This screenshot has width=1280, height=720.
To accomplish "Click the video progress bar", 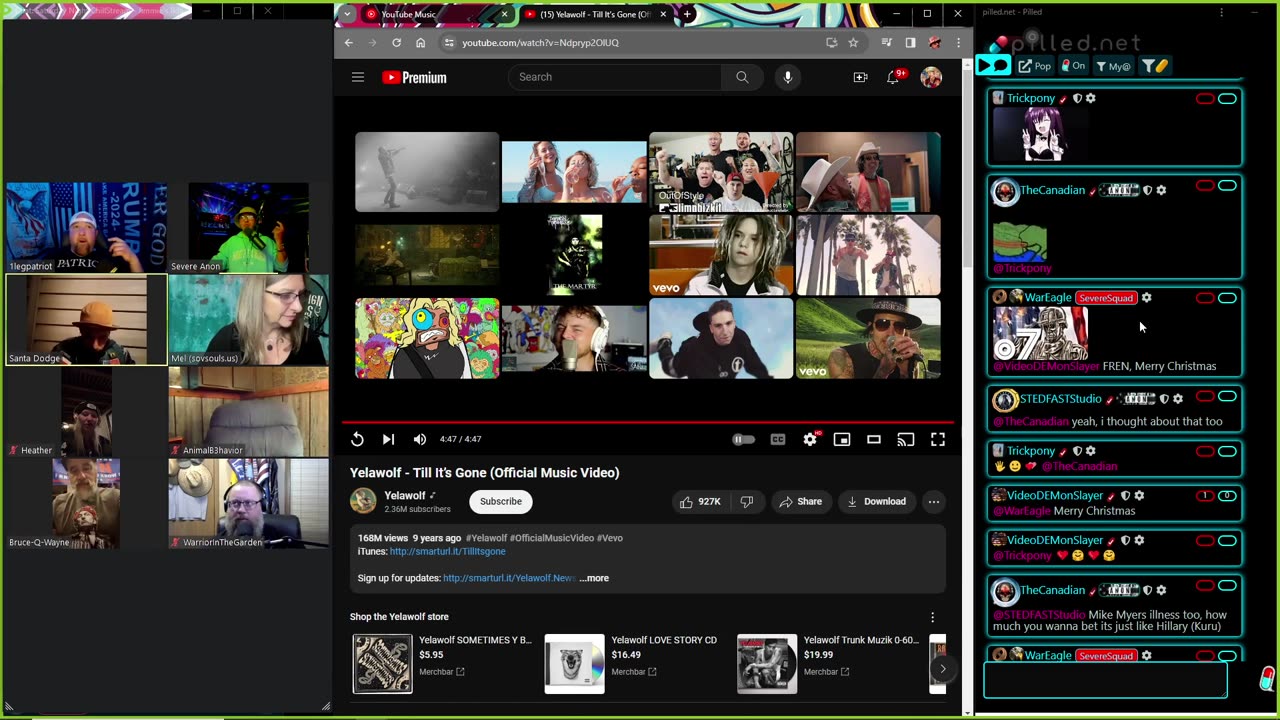I will [648, 422].
